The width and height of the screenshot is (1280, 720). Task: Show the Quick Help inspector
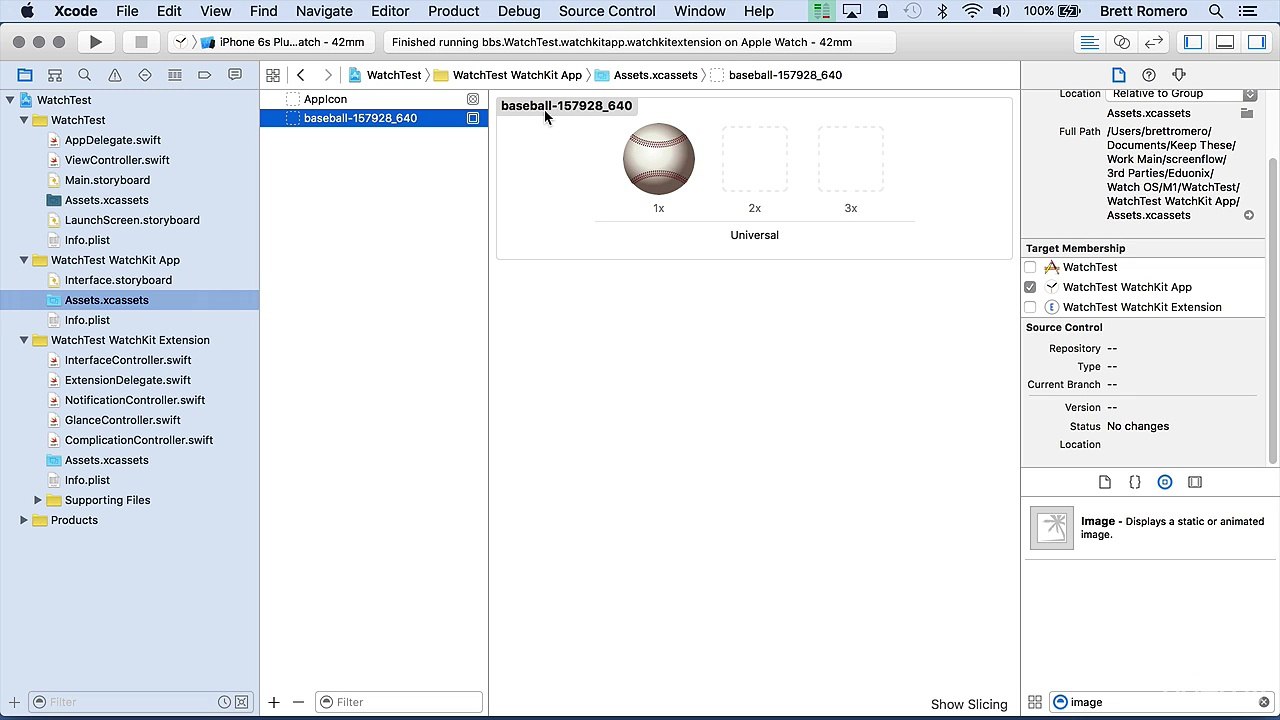pyautogui.click(x=1149, y=75)
